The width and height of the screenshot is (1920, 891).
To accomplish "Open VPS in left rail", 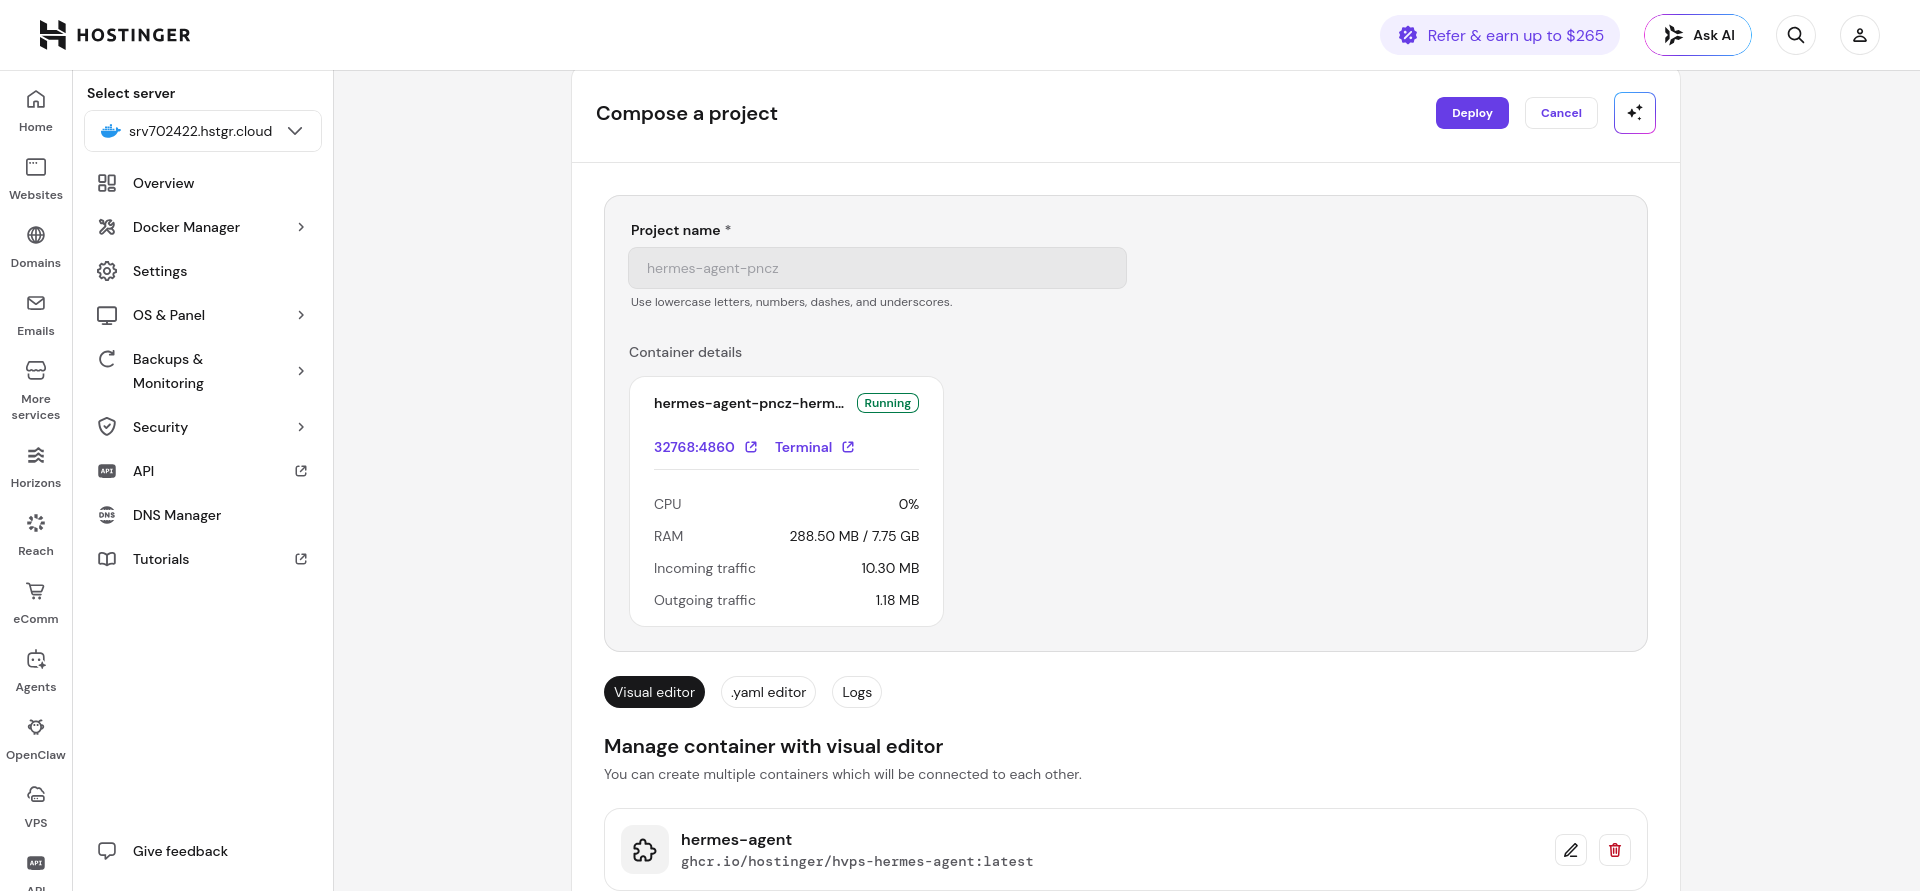I will coord(36,807).
